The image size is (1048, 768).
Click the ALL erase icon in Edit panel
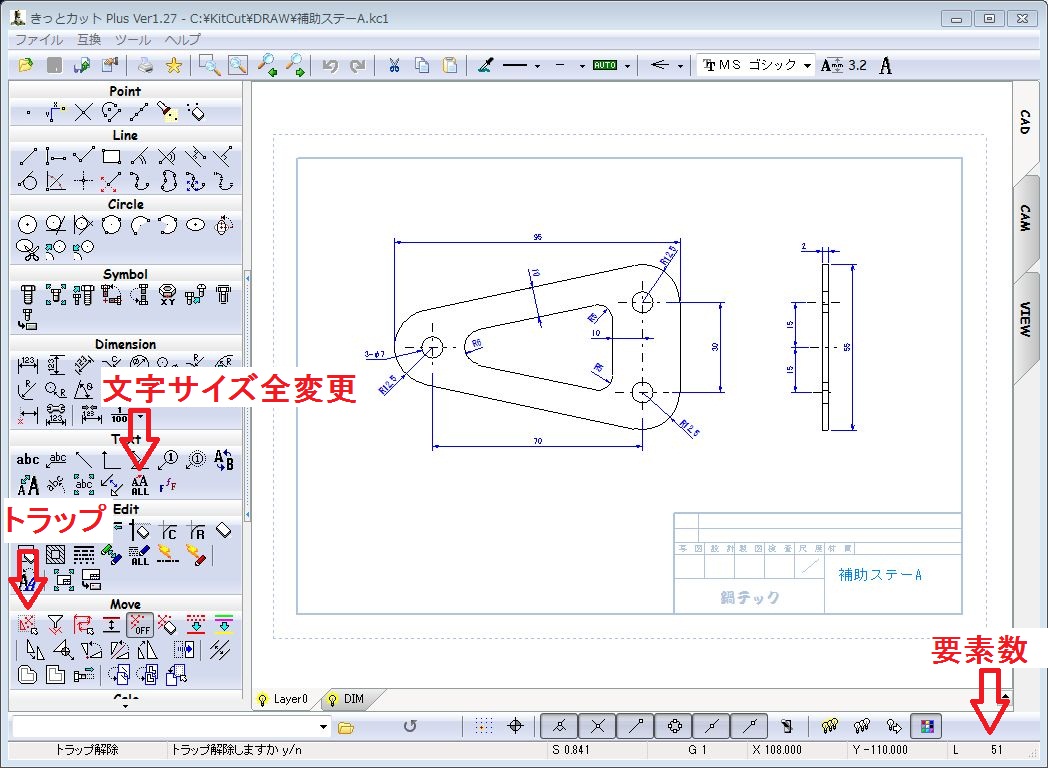[x=140, y=555]
